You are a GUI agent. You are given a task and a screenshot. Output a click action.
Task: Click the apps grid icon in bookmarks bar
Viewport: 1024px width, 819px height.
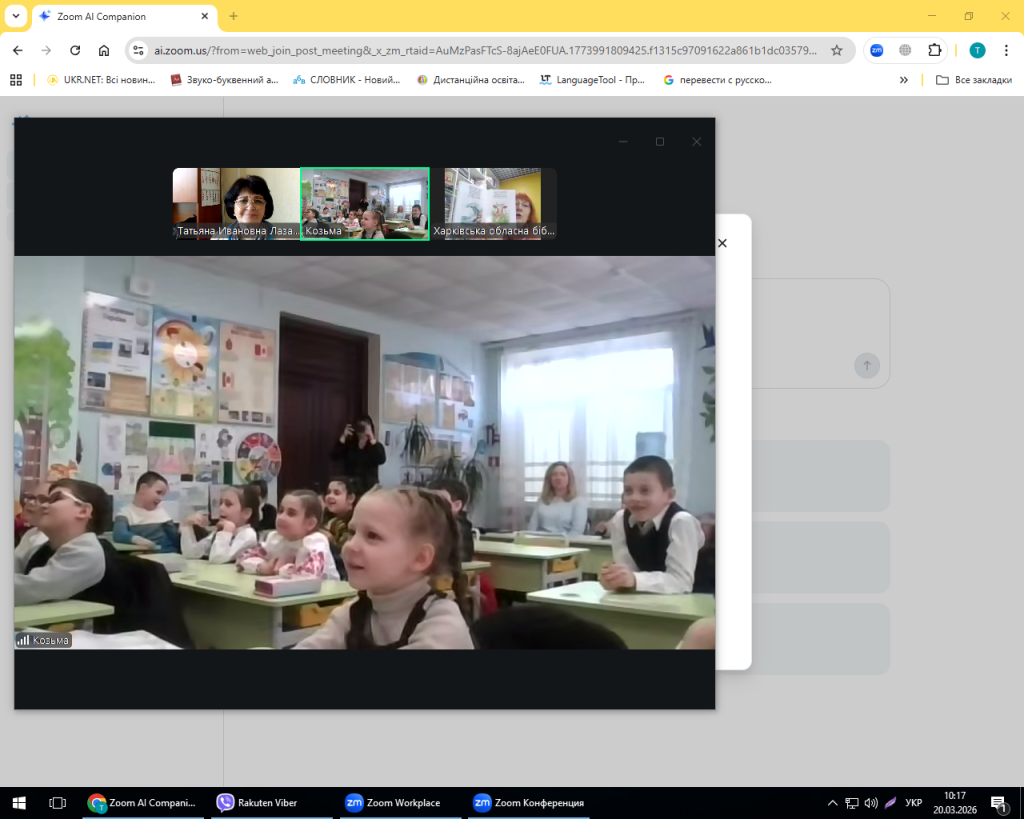(x=16, y=80)
